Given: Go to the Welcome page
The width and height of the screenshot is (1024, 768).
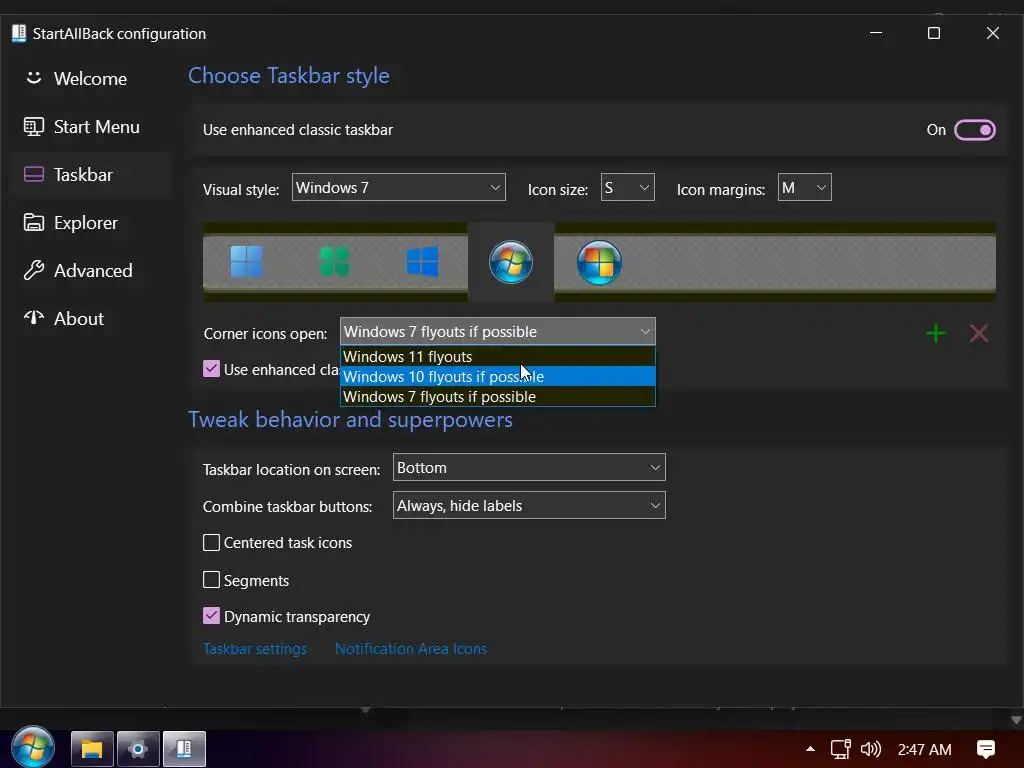Looking at the screenshot, I should (90, 78).
